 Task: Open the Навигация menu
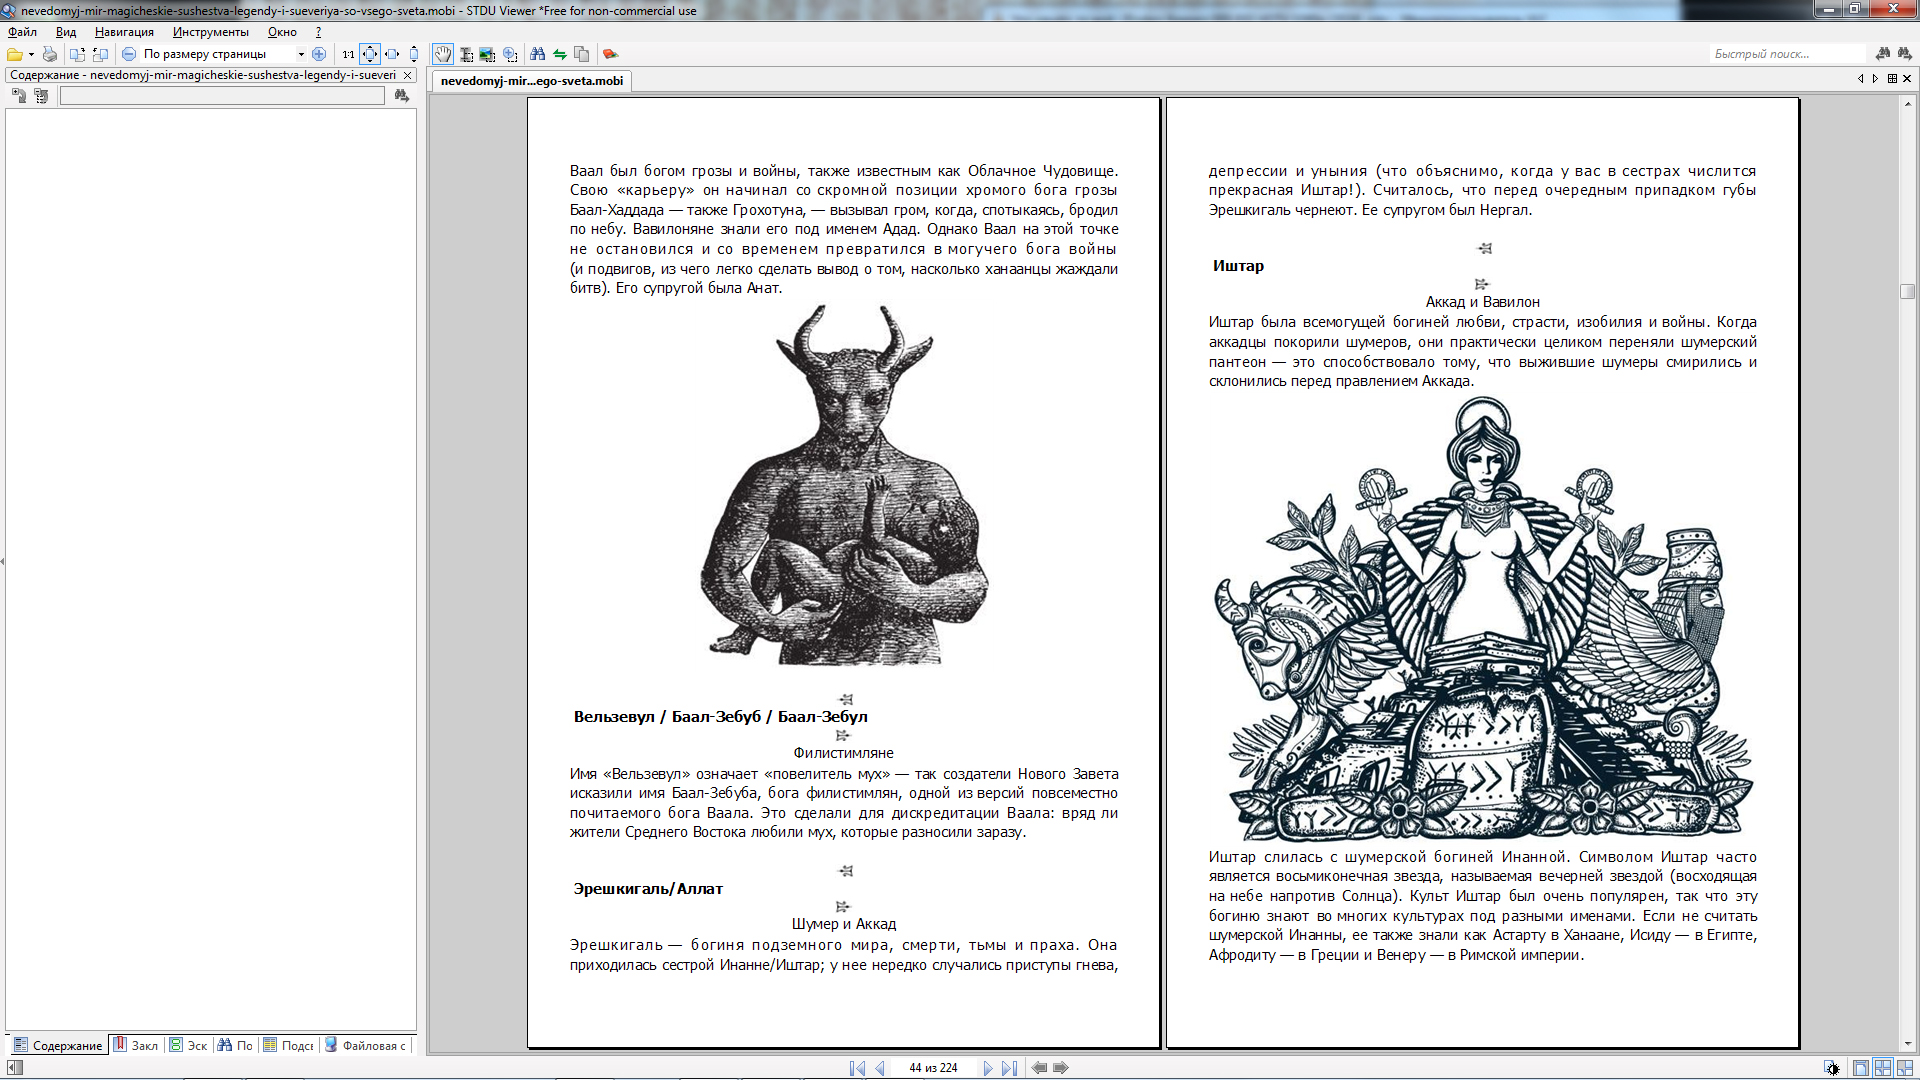[x=124, y=32]
